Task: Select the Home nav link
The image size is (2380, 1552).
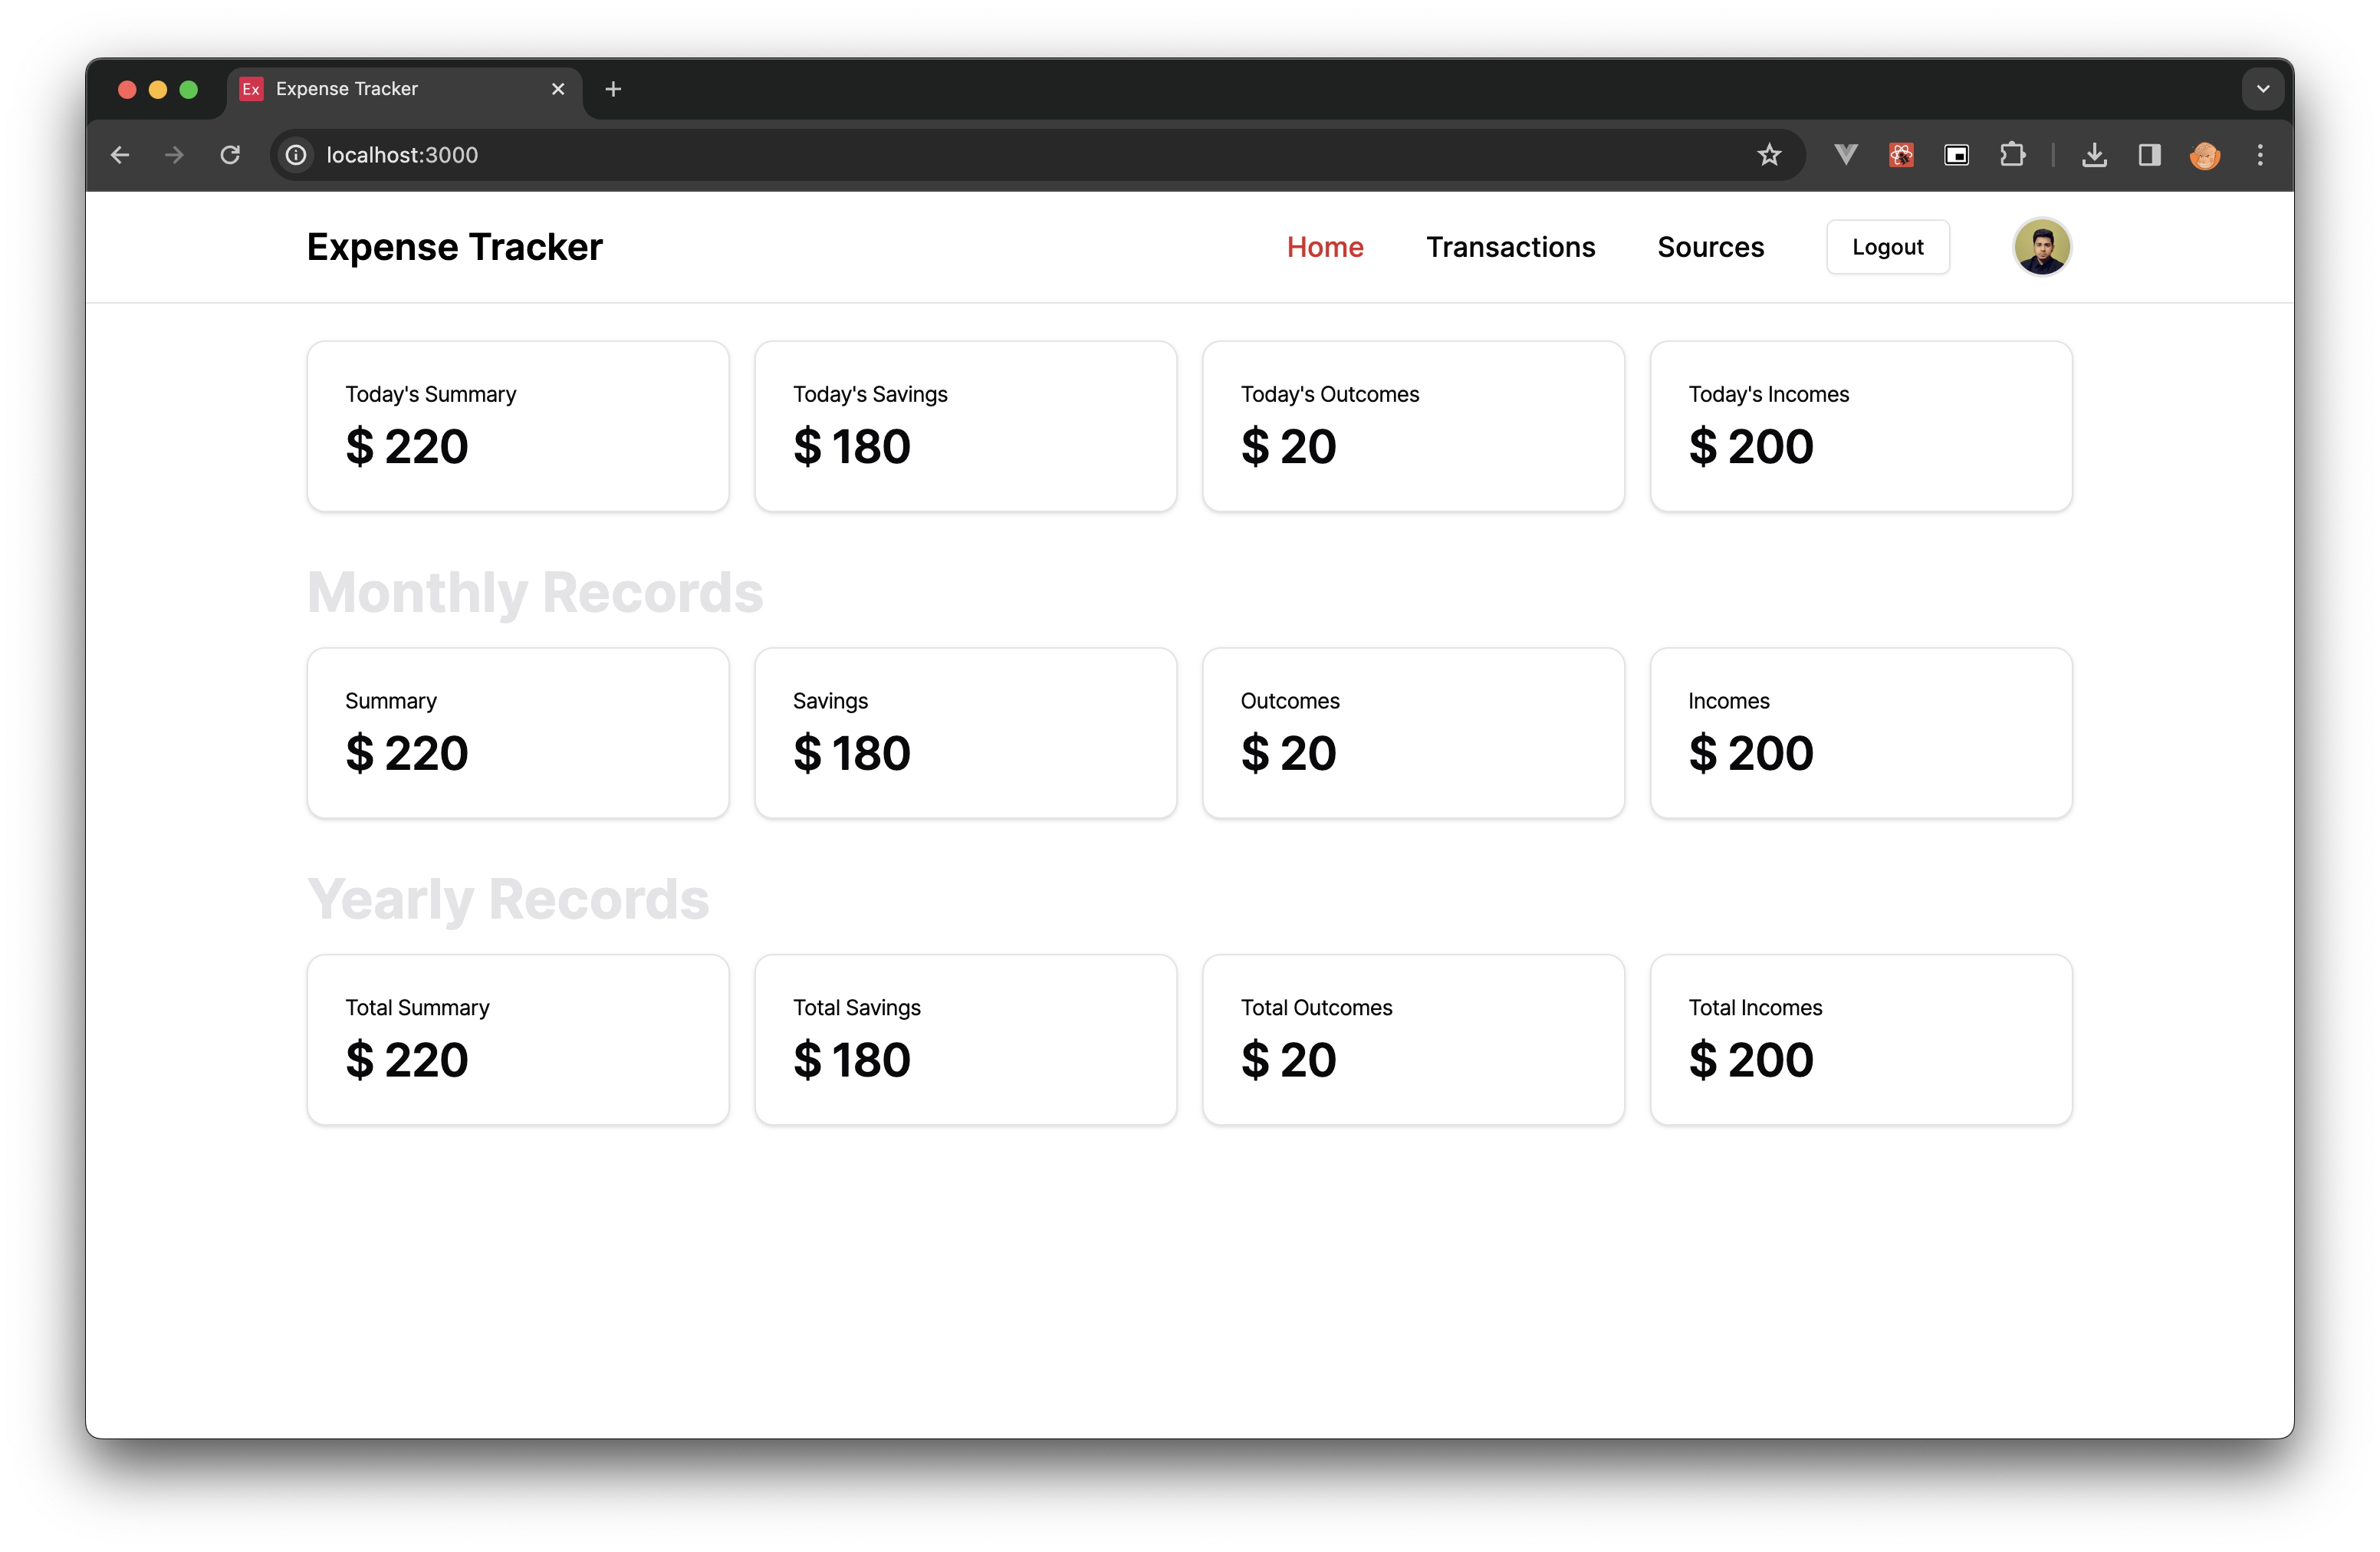Action: [1325, 247]
